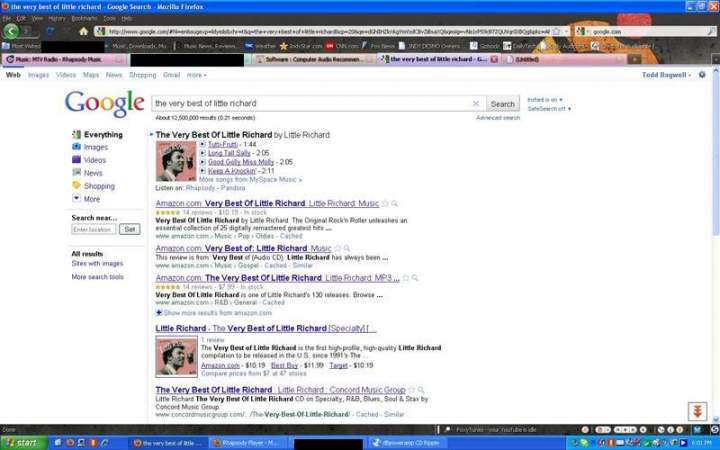Open the Advanced search link
The image size is (720, 450).
click(x=498, y=118)
